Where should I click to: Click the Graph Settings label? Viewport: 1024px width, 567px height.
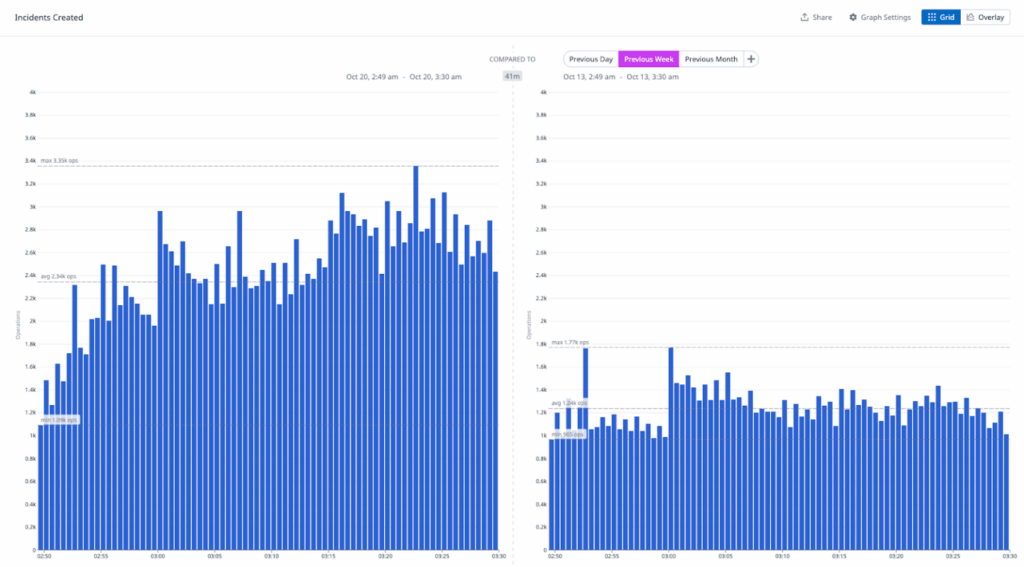[886, 17]
